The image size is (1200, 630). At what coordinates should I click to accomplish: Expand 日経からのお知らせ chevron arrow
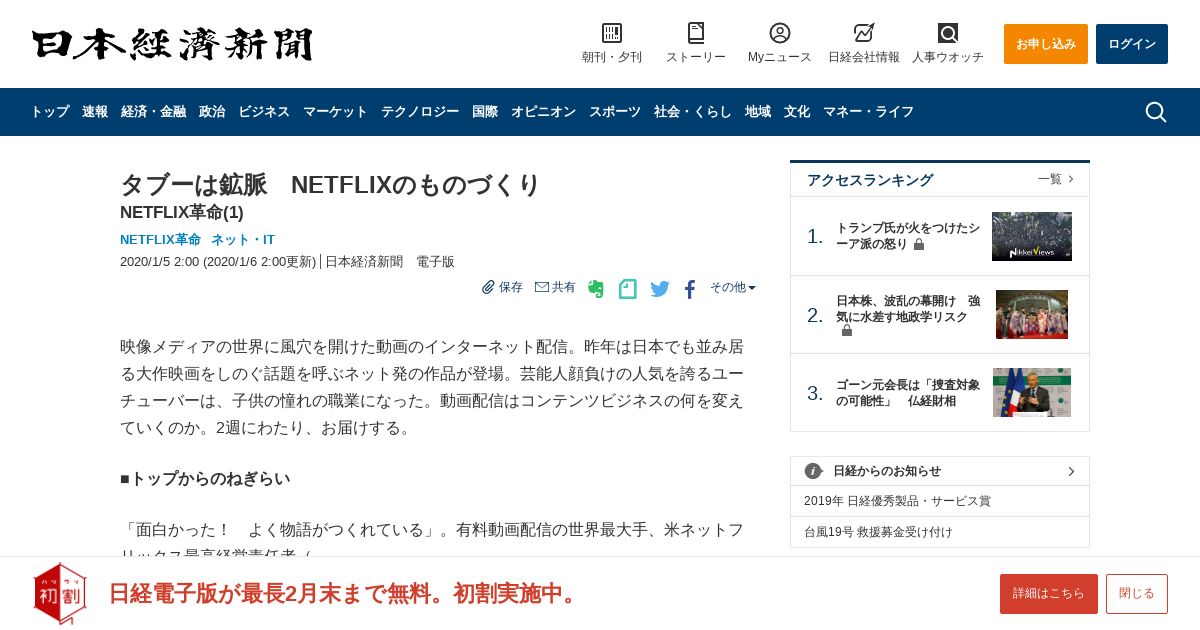(1071, 471)
